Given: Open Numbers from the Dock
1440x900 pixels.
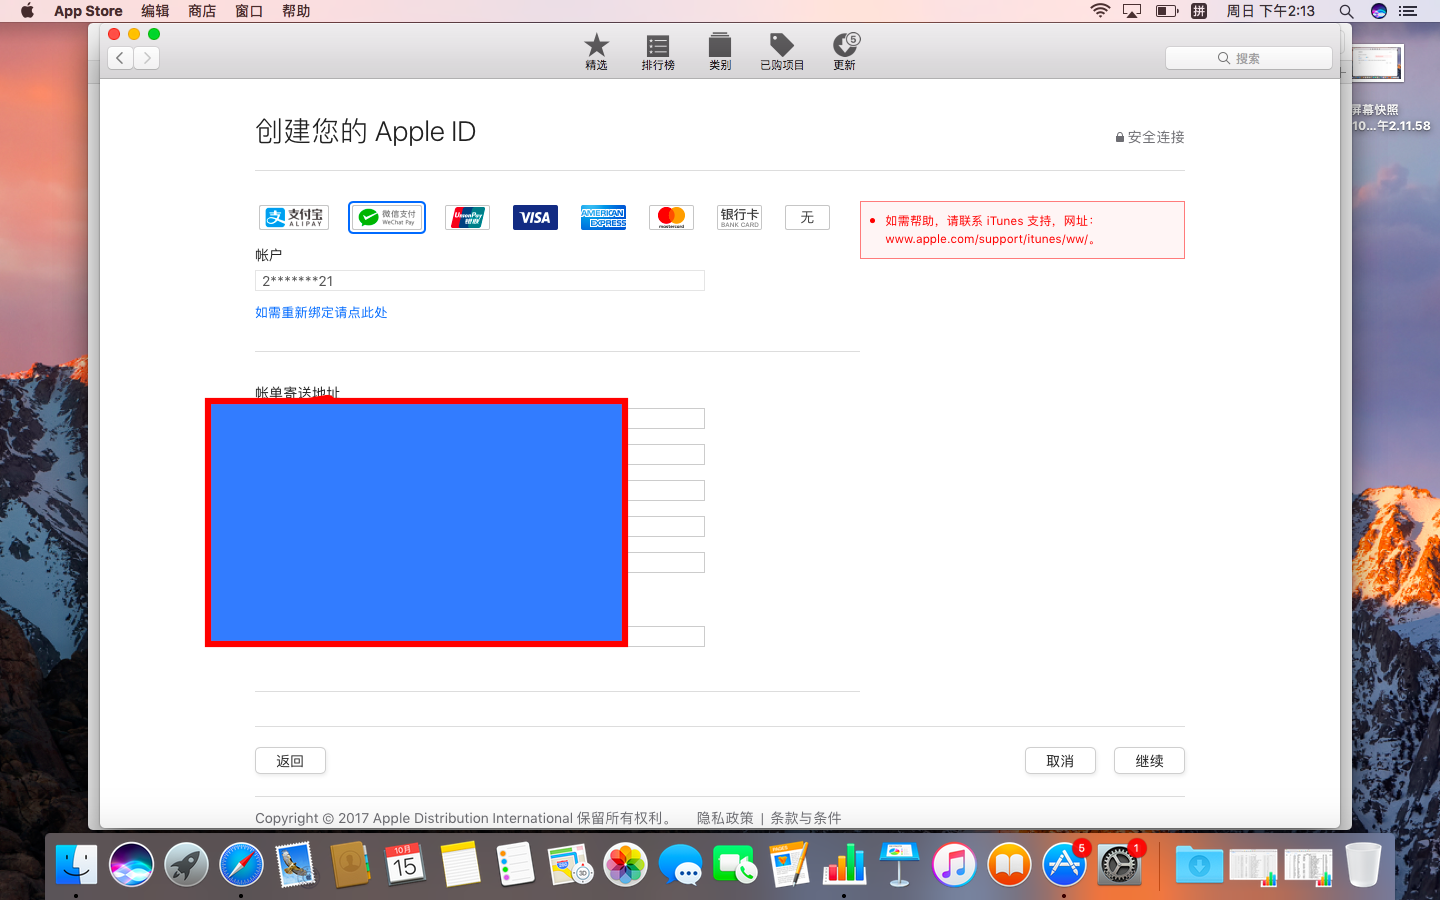Looking at the screenshot, I should coord(844,865).
